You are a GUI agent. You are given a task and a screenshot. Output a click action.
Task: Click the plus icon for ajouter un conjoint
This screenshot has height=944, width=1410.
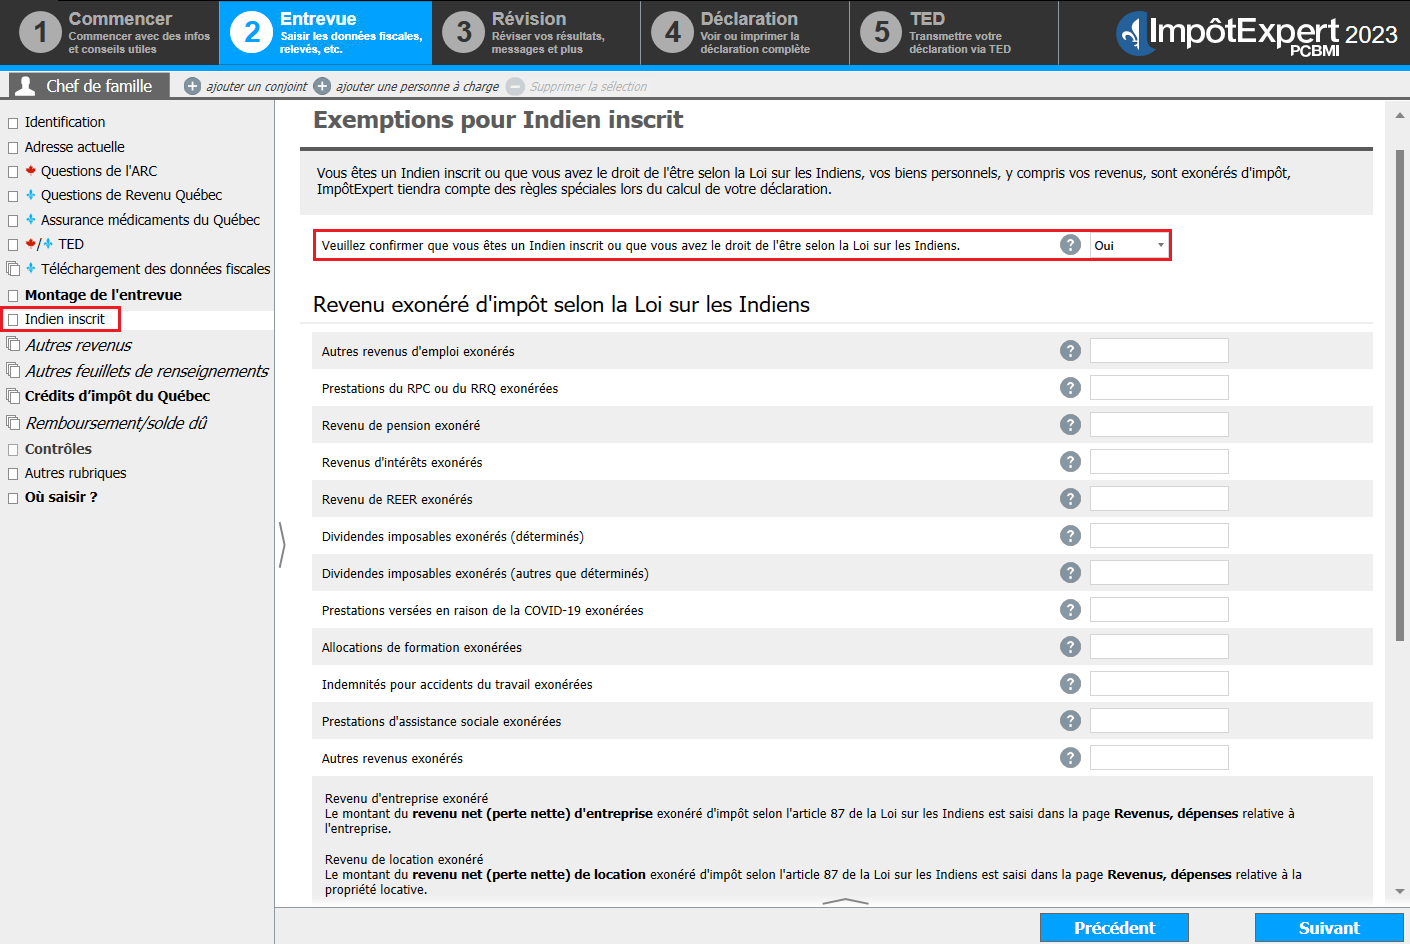click(193, 86)
